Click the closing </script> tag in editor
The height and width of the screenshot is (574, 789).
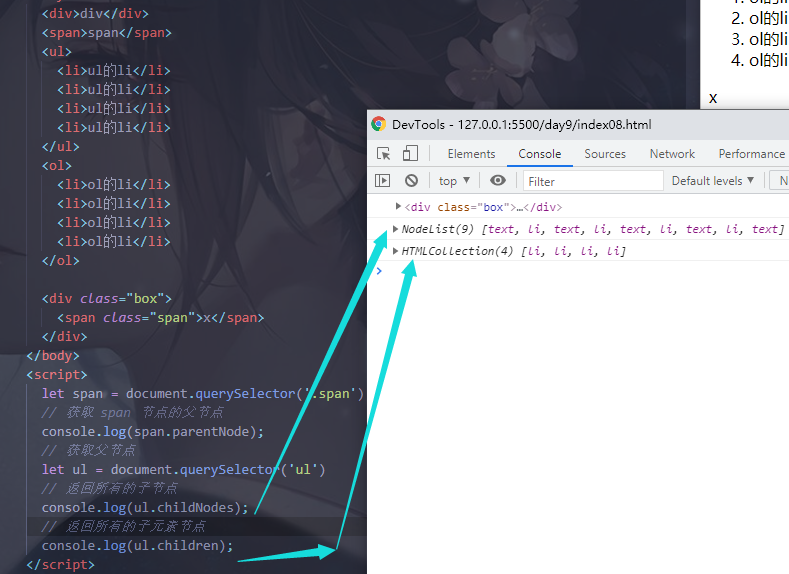point(60,564)
